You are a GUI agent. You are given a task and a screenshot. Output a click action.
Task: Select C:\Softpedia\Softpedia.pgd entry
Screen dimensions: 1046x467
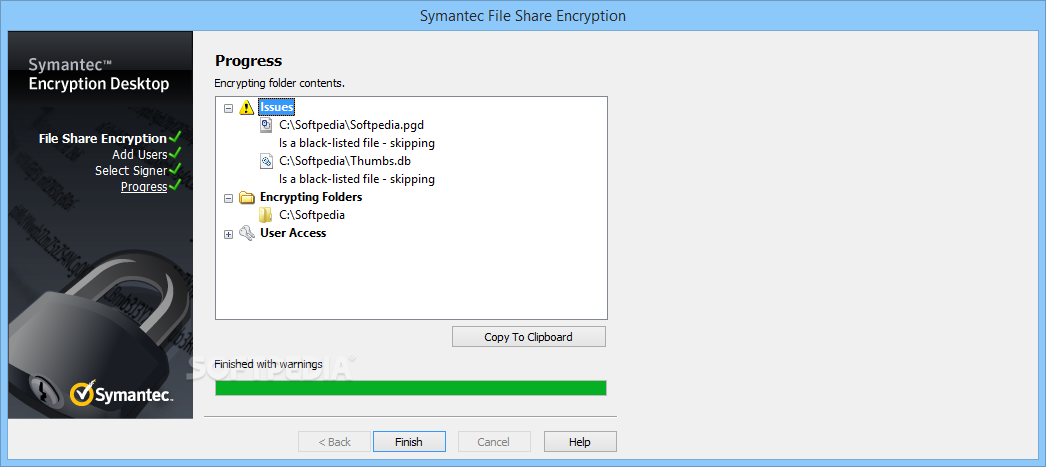tap(352, 125)
